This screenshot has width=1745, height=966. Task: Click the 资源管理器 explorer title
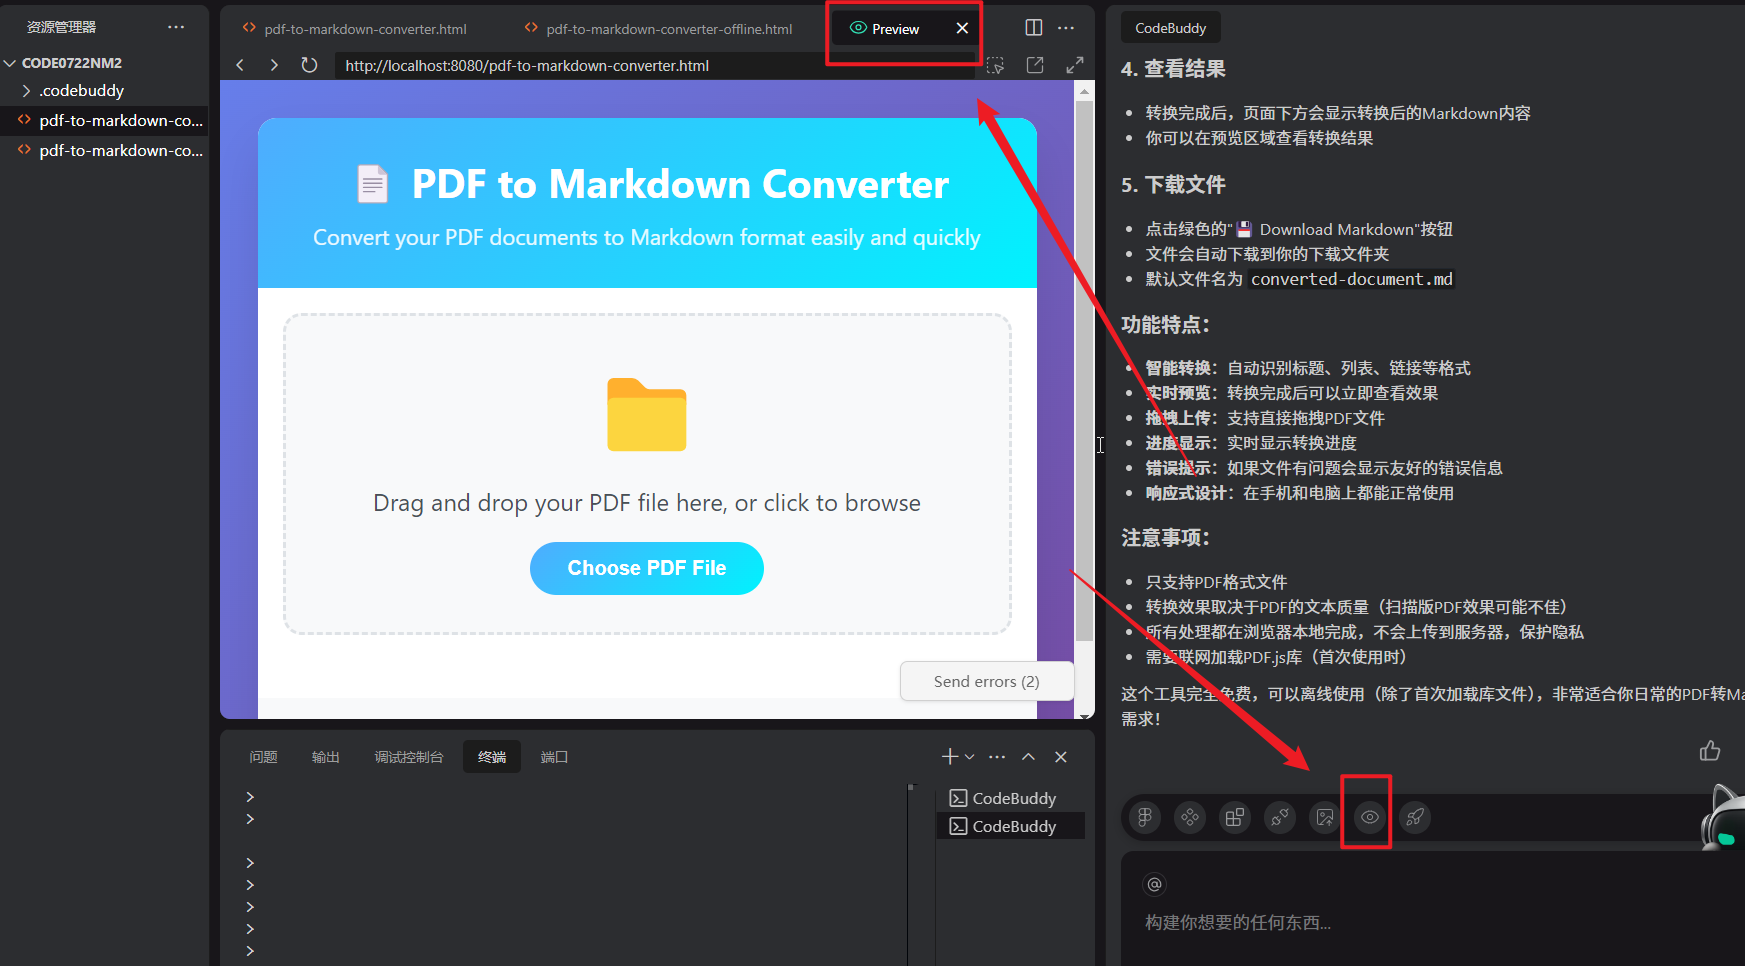coord(61,27)
